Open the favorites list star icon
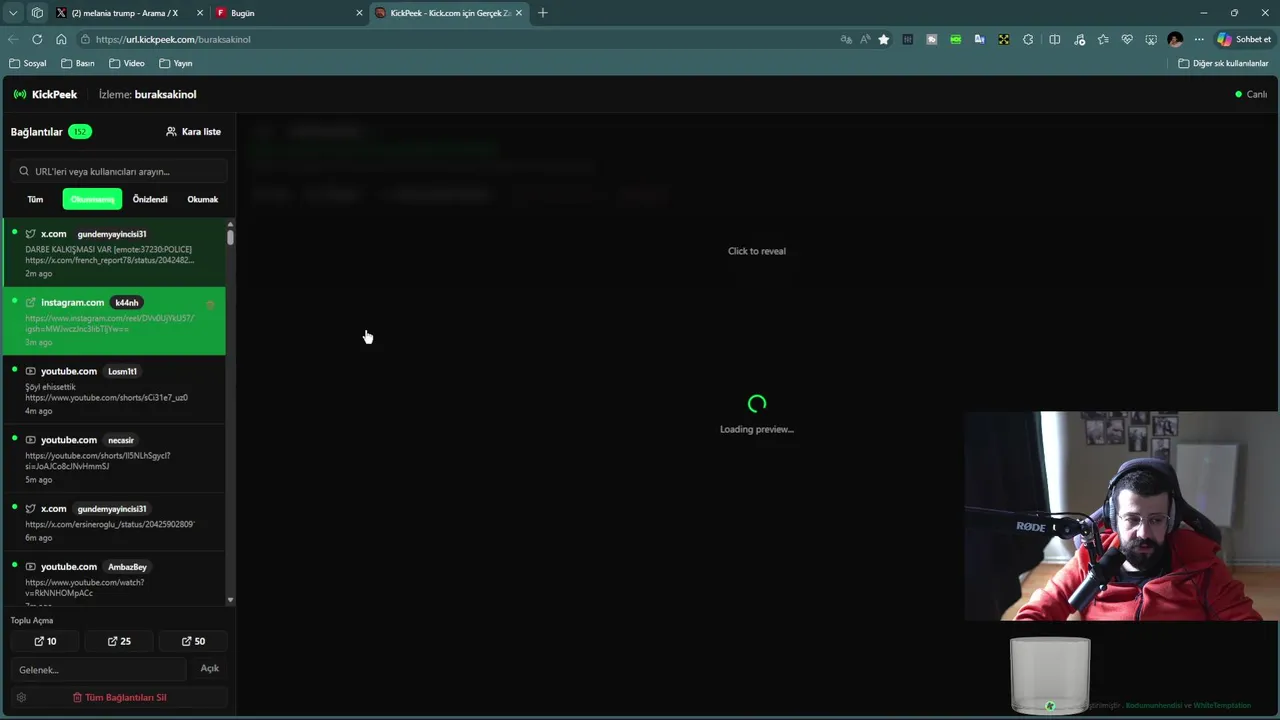The image size is (1280, 720). (1103, 39)
